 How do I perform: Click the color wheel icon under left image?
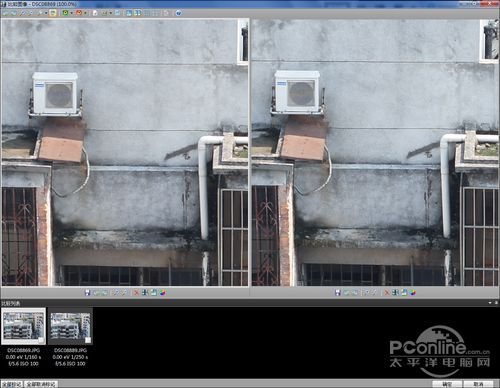(162, 293)
